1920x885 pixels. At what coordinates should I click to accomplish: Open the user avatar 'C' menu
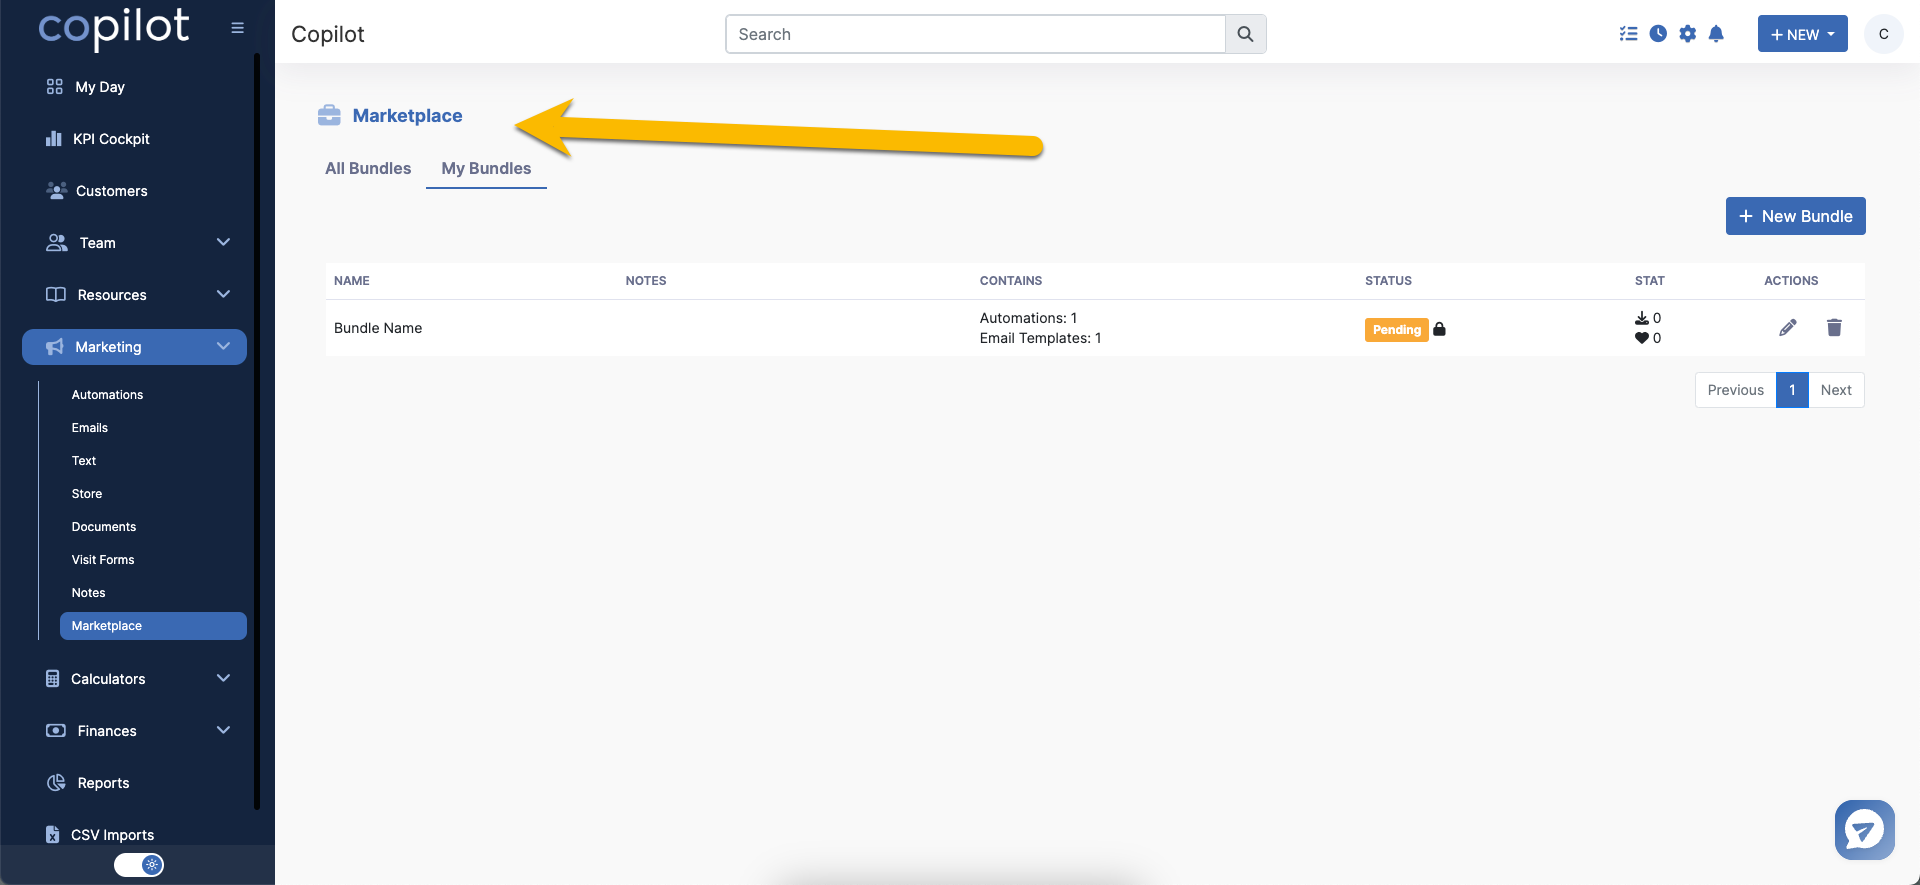tap(1883, 34)
